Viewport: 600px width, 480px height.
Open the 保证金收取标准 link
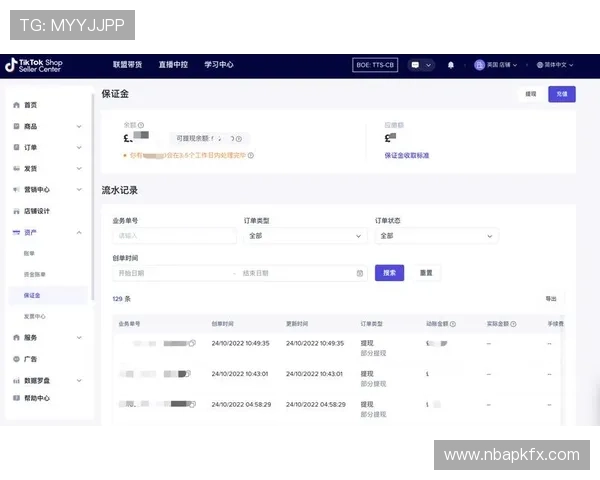[407, 155]
